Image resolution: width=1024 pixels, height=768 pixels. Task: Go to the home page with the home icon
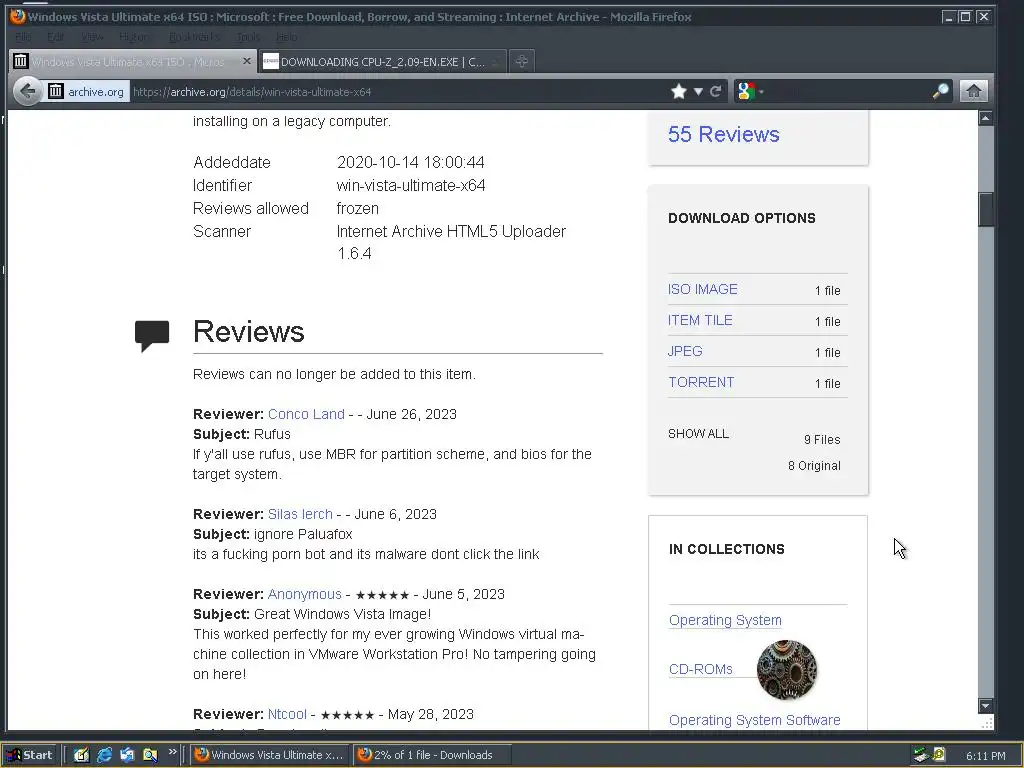point(973,91)
